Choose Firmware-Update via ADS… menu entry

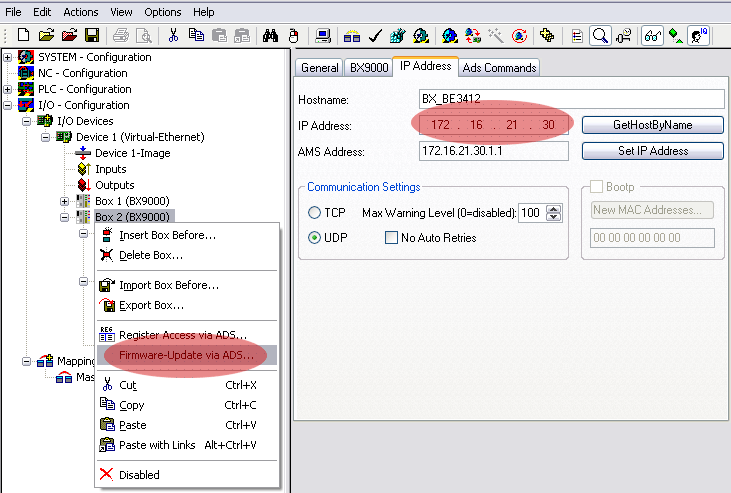pyautogui.click(x=186, y=355)
